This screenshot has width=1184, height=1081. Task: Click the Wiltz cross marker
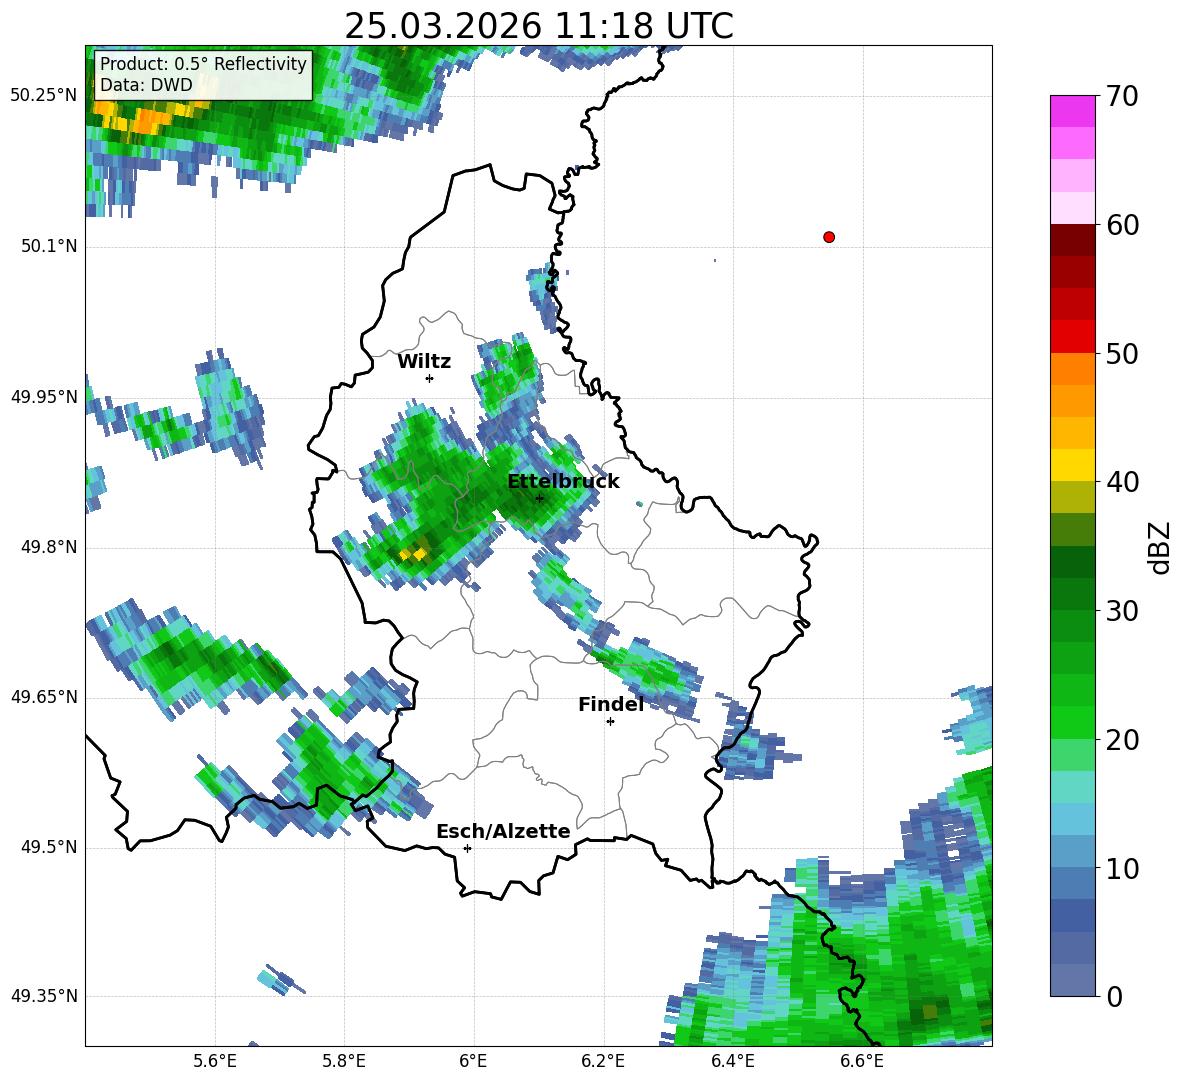[x=429, y=378]
